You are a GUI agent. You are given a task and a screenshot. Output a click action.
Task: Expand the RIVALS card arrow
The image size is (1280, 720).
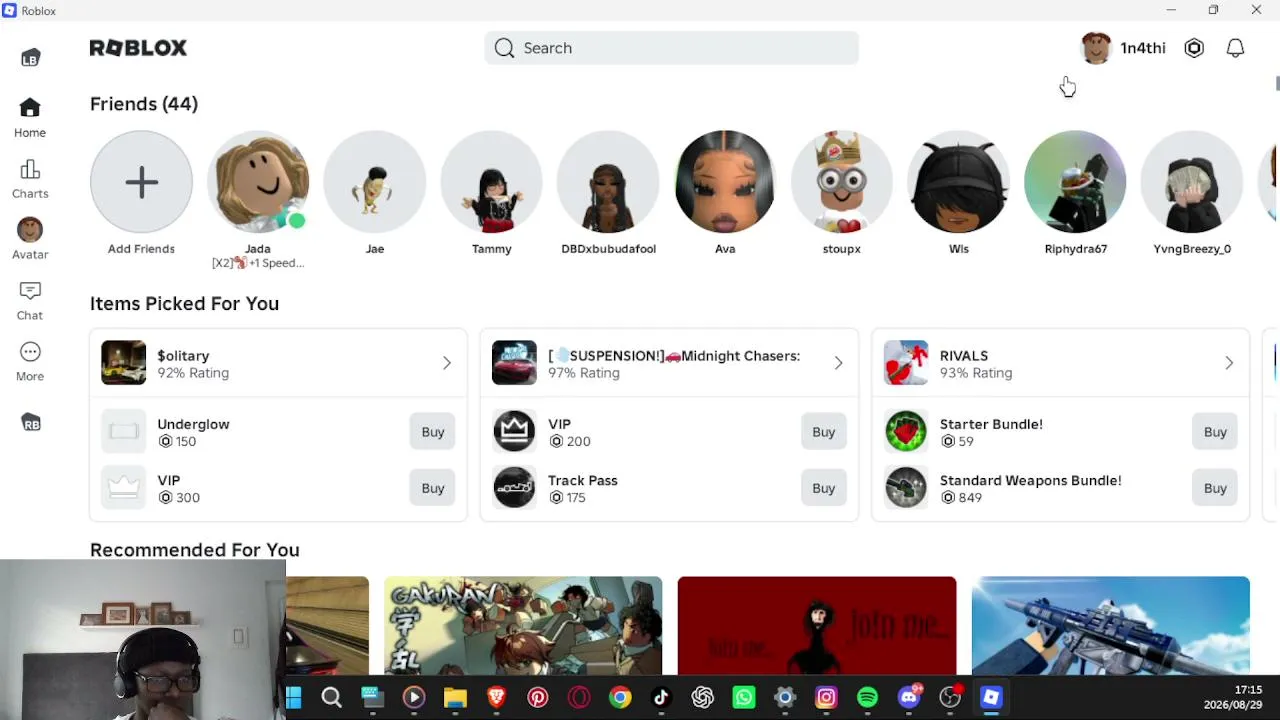(1229, 363)
